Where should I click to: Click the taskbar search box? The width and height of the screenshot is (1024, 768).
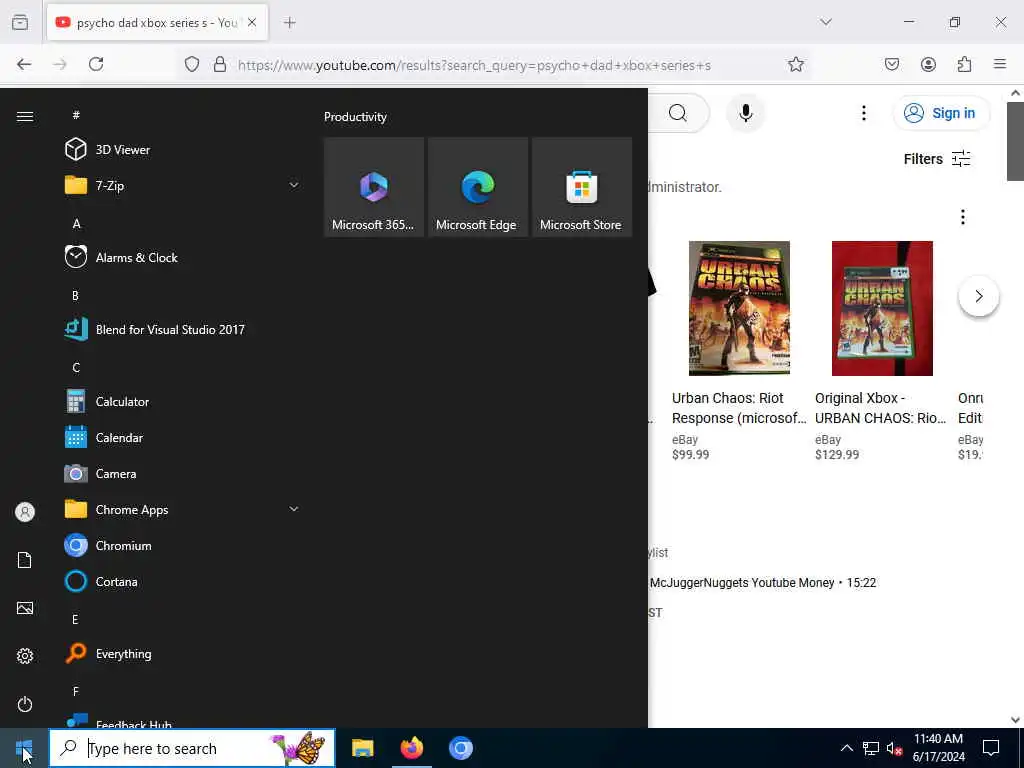pyautogui.click(x=192, y=748)
